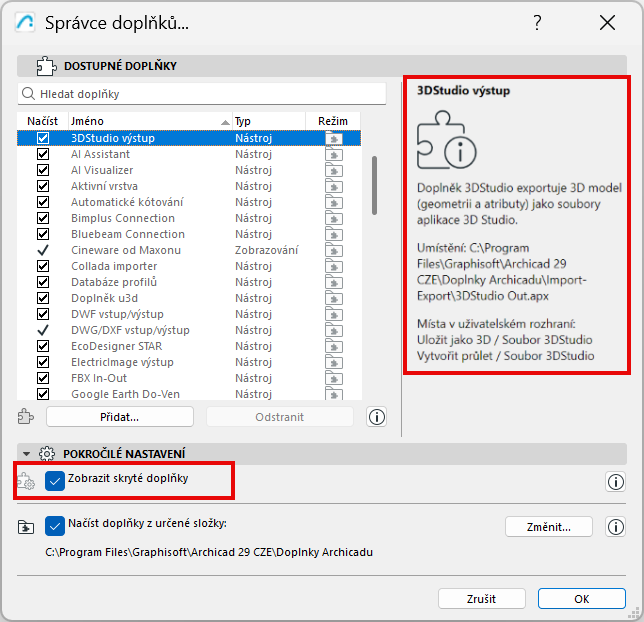Click info icon for Zobrazit skryté doplňky
644x622 pixels.
point(615,482)
